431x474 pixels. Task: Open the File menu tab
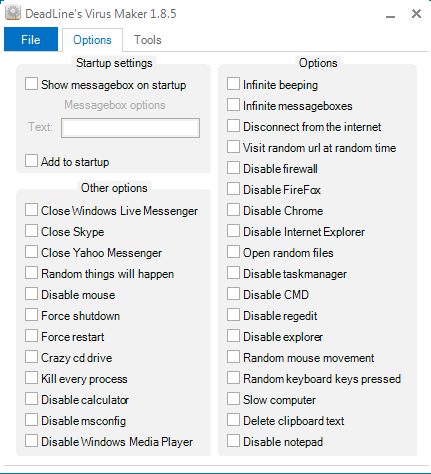coord(31,39)
